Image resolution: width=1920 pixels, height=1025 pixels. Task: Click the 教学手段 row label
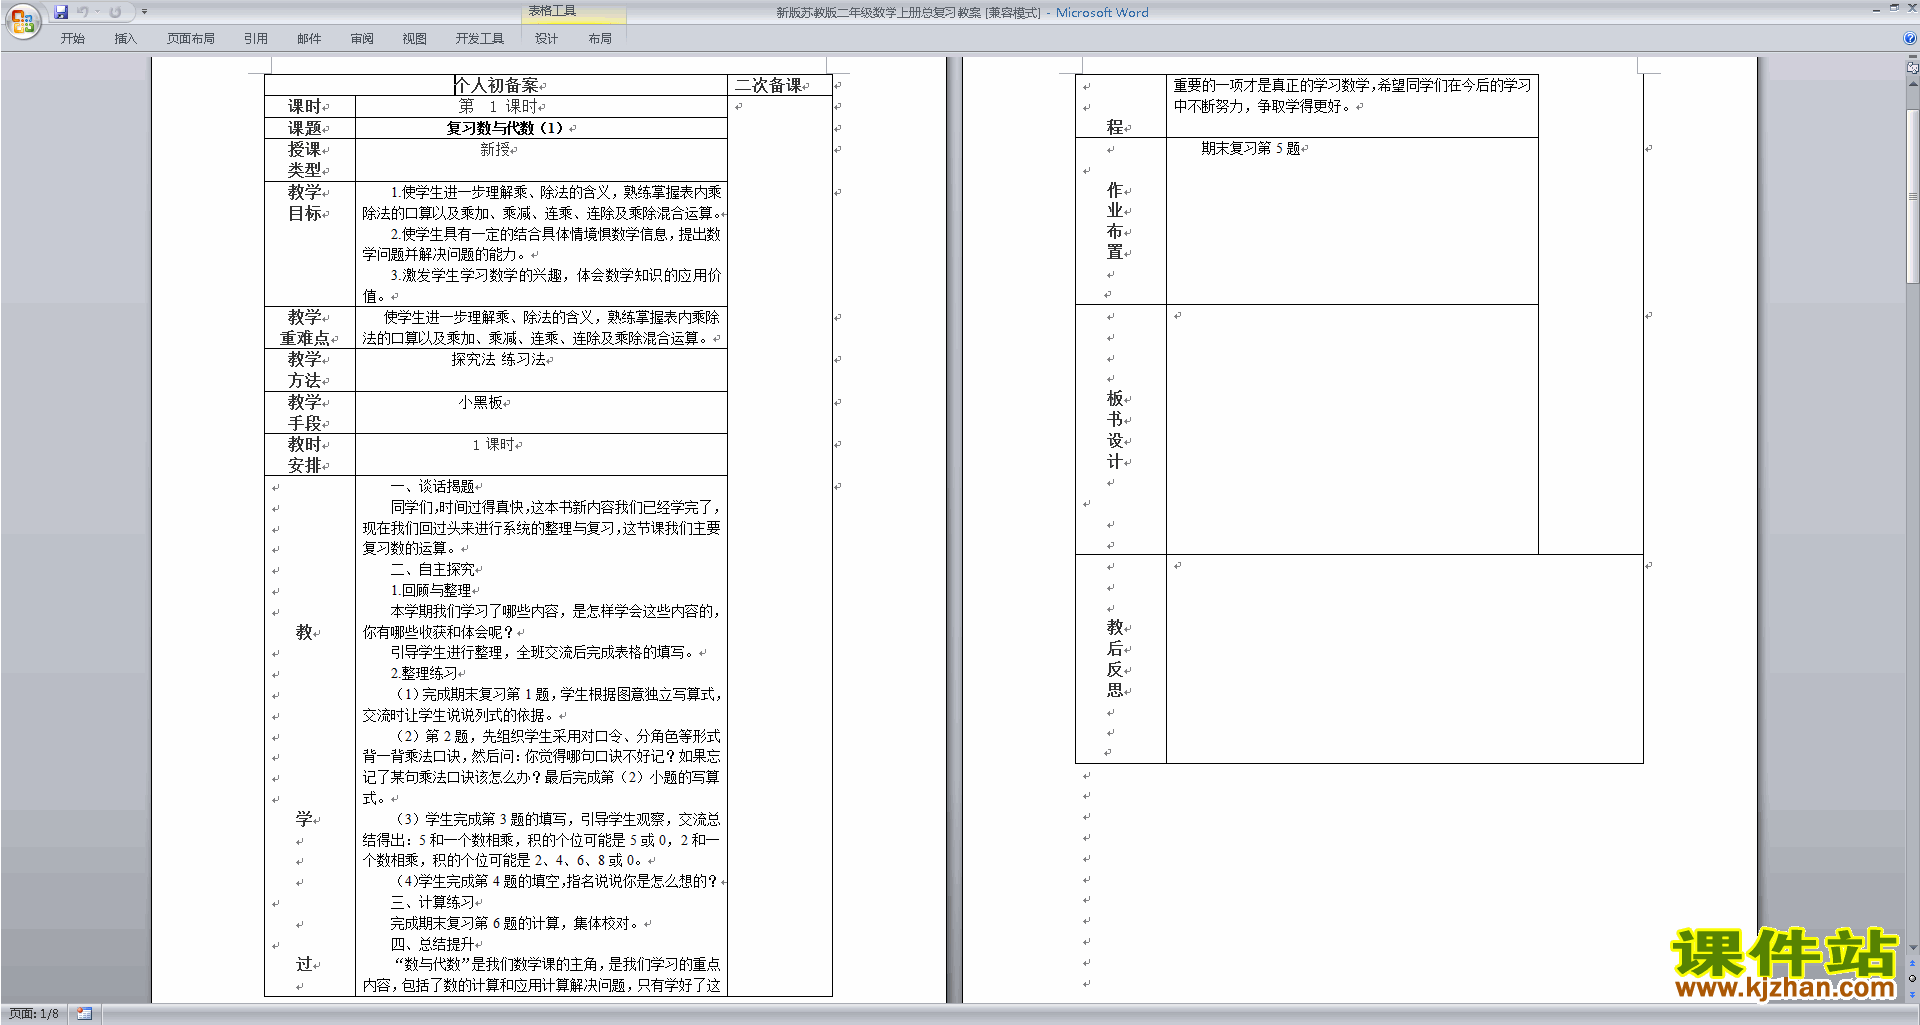coord(304,412)
